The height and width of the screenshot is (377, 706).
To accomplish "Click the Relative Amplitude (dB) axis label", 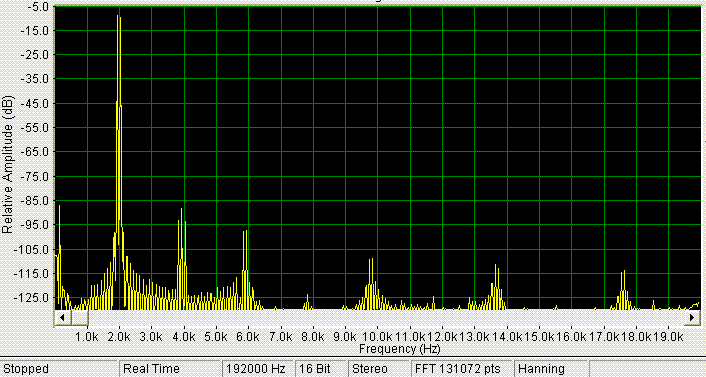I will [7, 164].
